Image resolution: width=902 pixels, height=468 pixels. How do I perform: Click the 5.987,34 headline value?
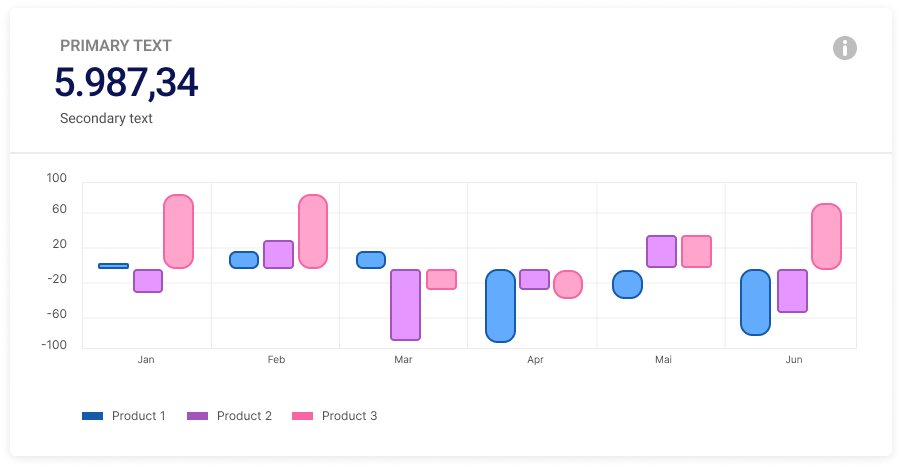[126, 83]
